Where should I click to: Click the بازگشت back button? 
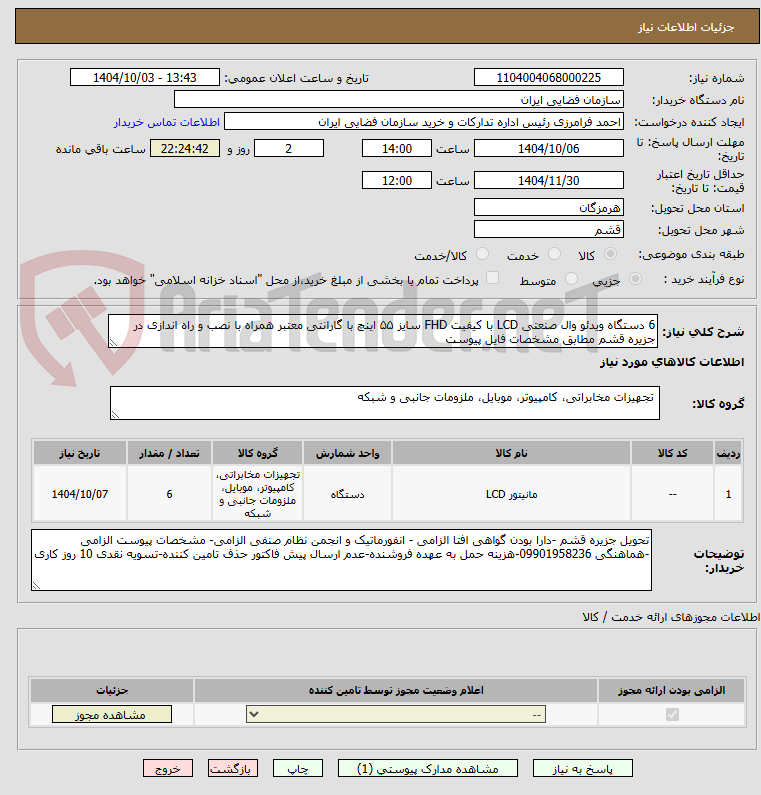[x=233, y=769]
